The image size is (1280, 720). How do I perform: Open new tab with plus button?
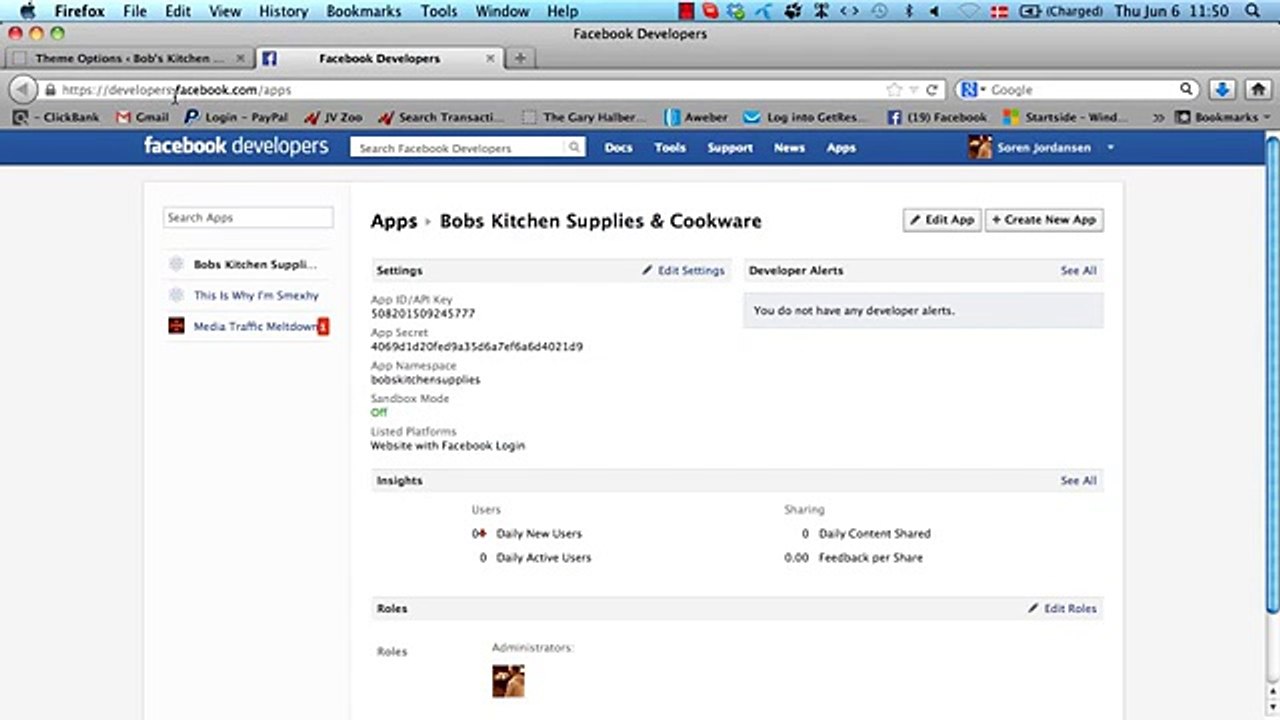click(520, 58)
